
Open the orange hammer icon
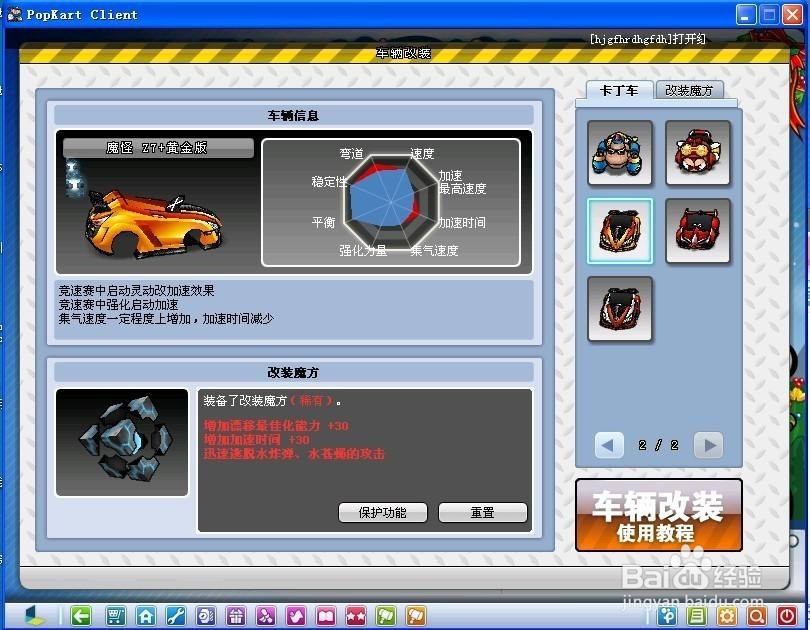[x=416, y=616]
